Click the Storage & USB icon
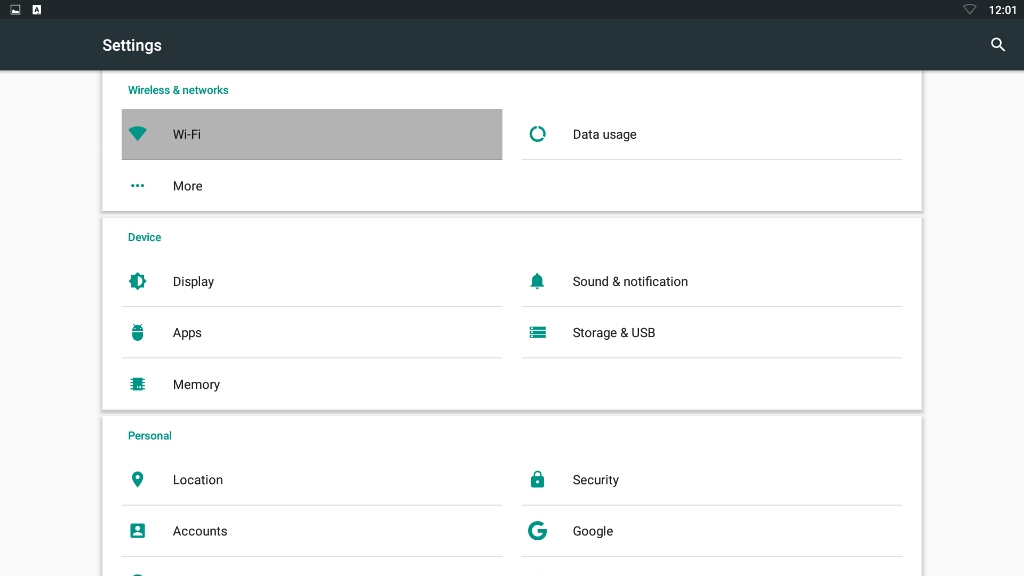1024x576 pixels. 537,333
